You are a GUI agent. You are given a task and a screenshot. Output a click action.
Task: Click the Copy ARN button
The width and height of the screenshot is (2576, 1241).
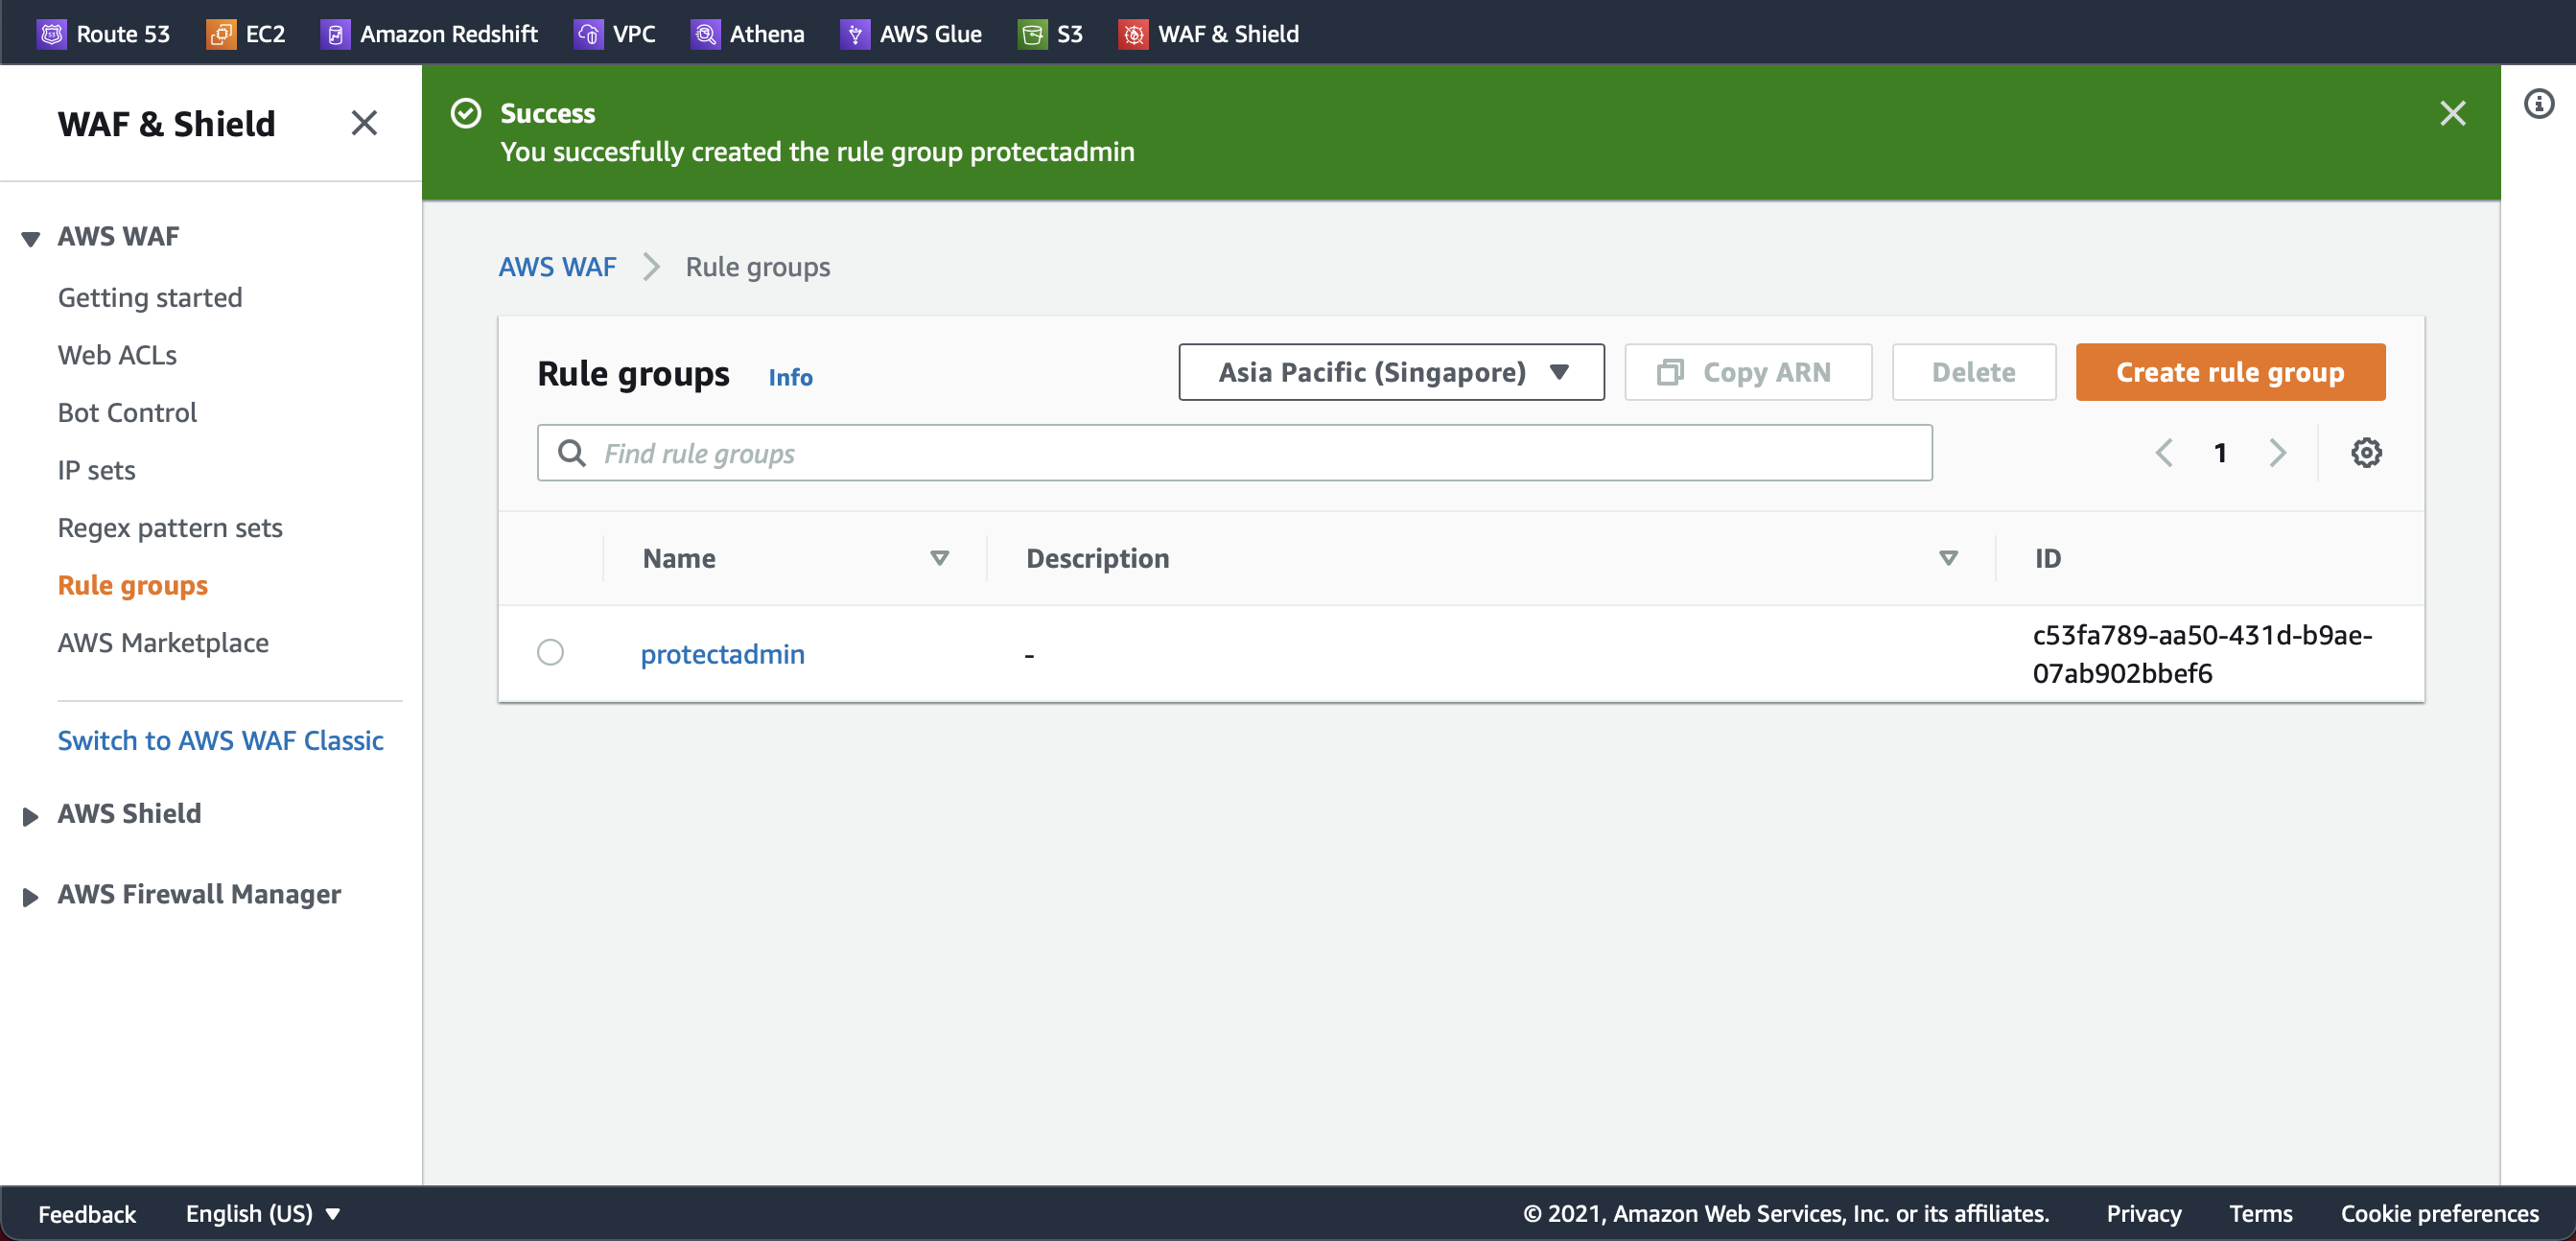click(1747, 372)
